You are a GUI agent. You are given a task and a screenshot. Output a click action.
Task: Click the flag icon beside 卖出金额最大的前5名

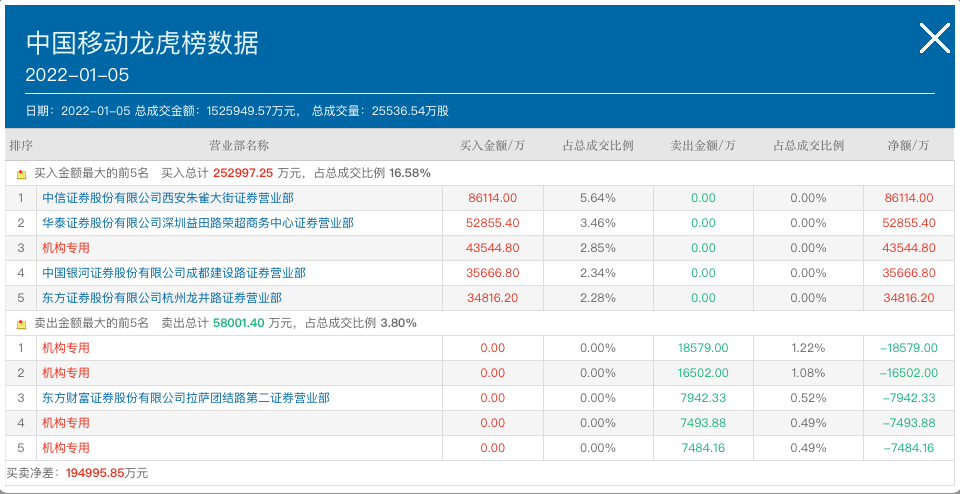[x=22, y=324]
